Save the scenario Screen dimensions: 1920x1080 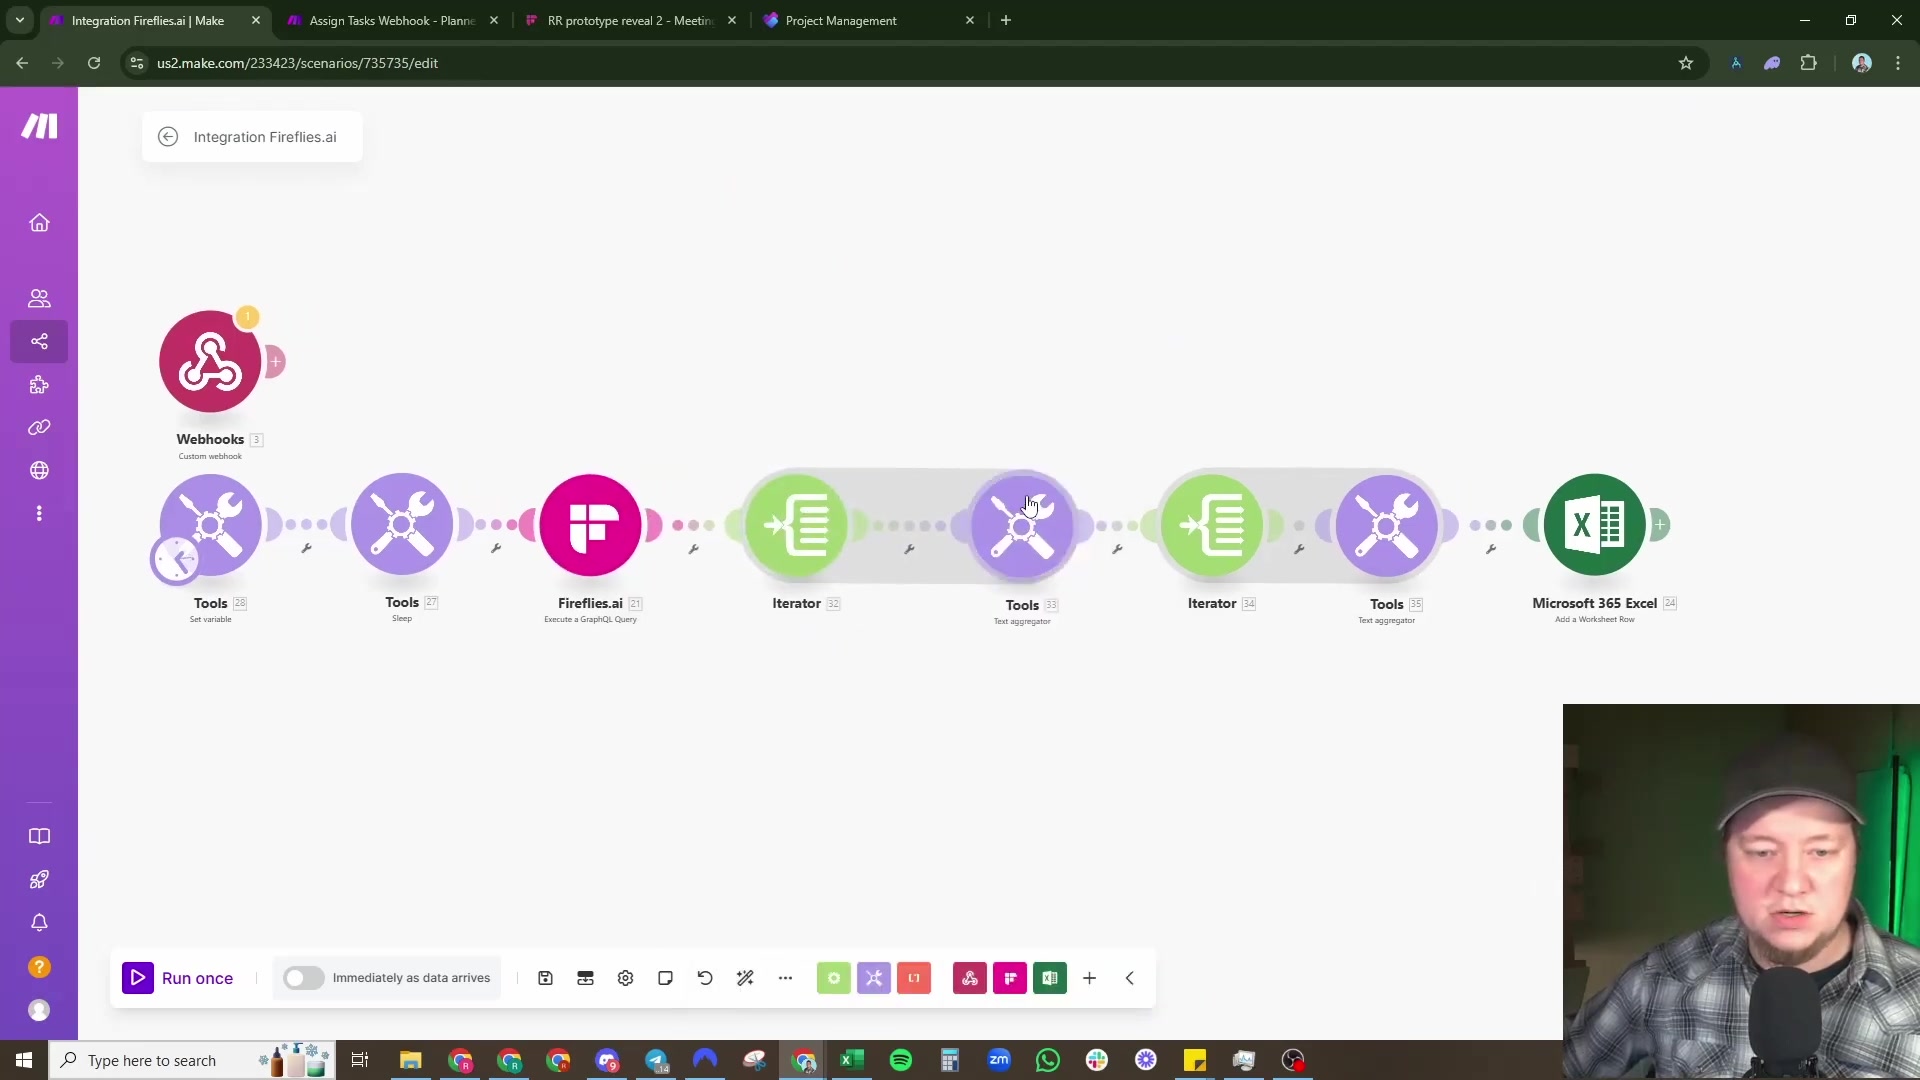(545, 978)
